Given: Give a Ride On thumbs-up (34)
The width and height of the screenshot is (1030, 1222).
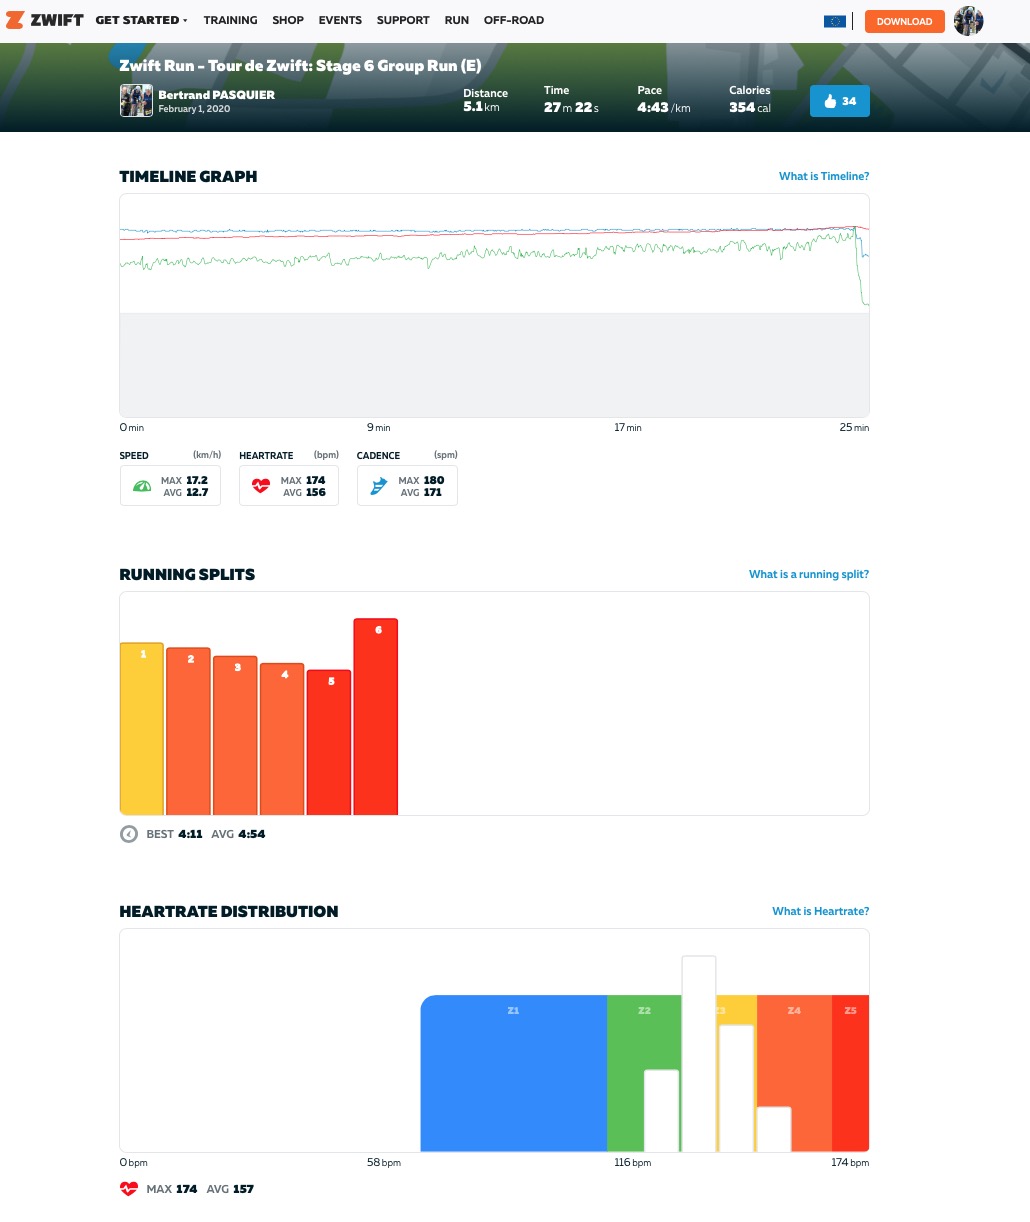Looking at the screenshot, I should point(840,101).
